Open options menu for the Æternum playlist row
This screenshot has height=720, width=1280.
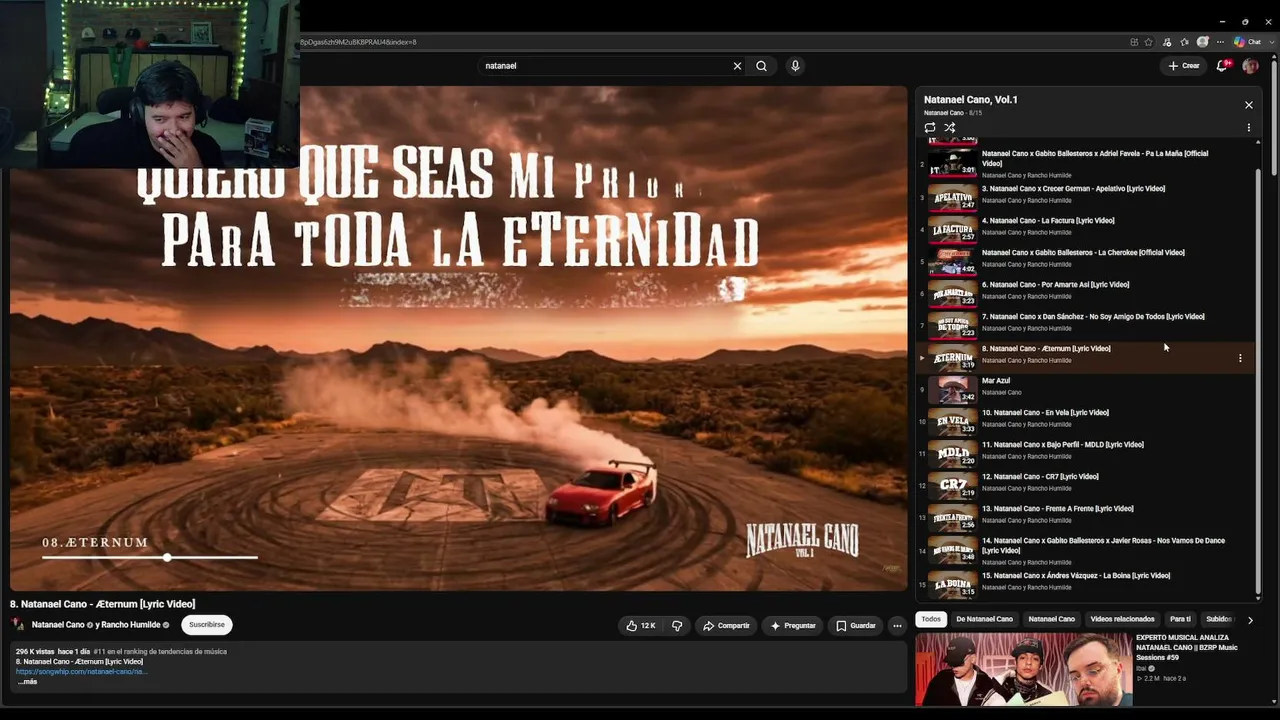[1240, 358]
